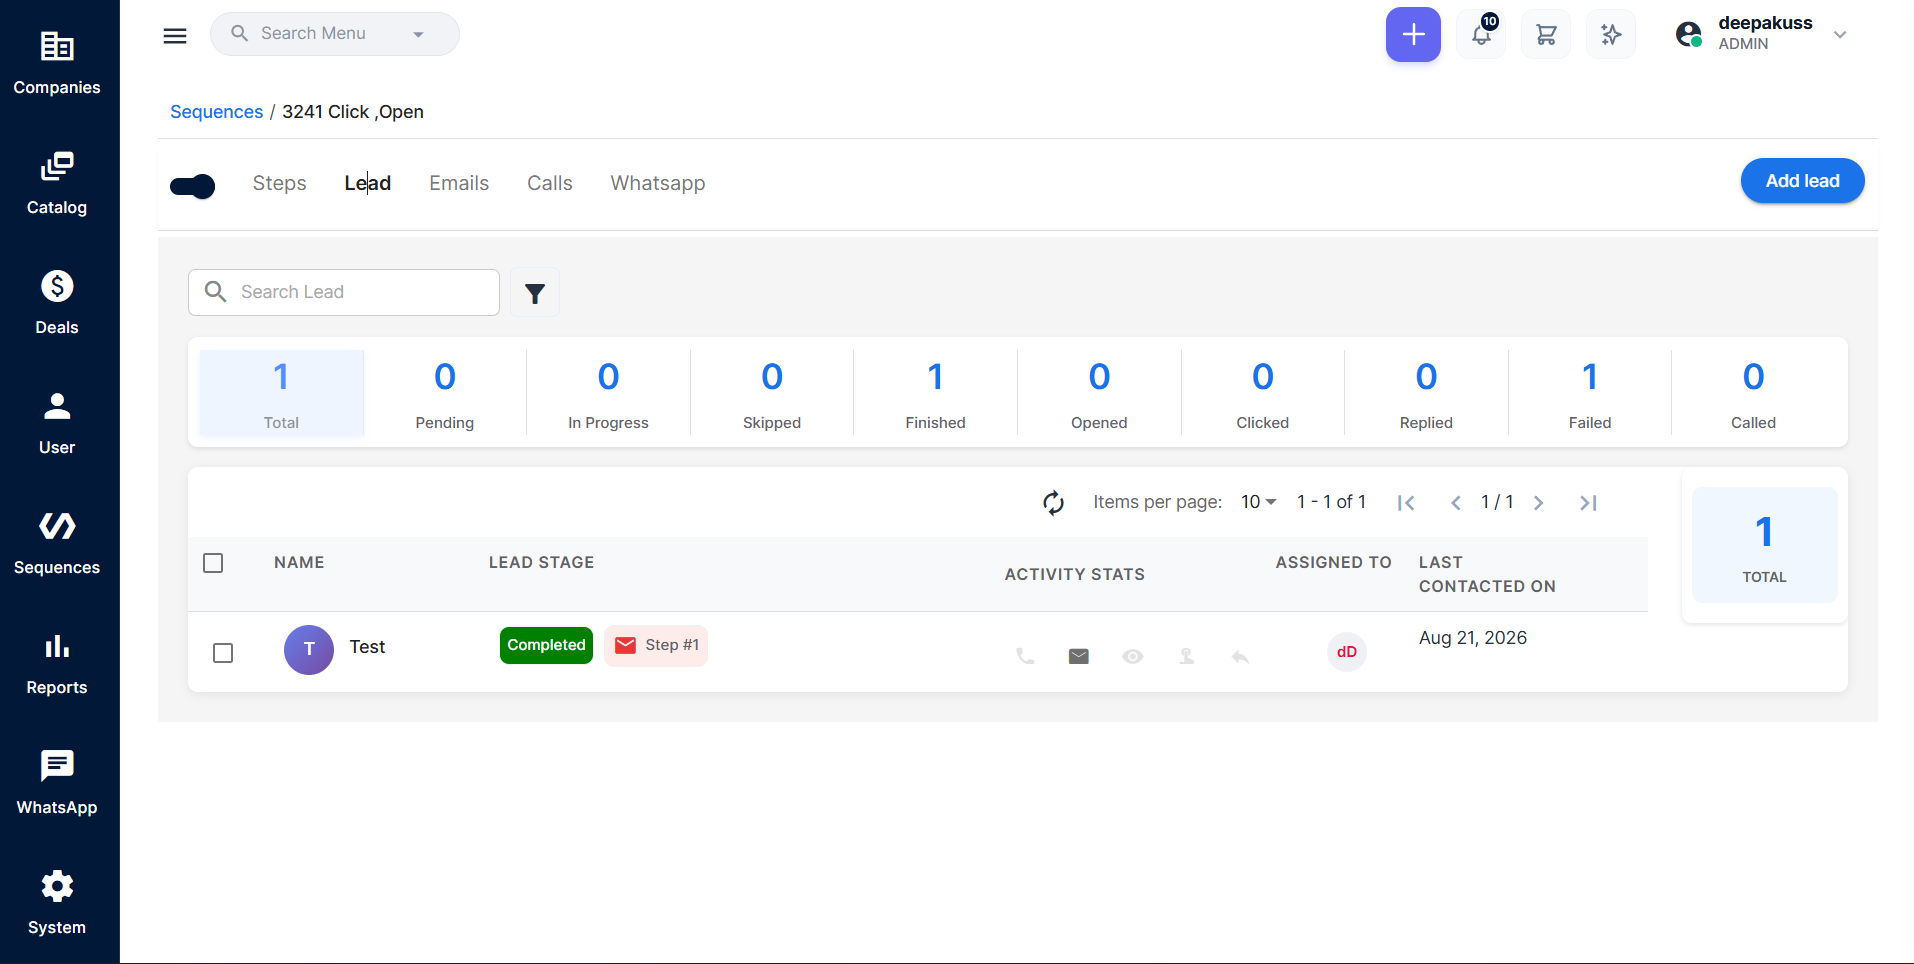1914x964 pixels.
Task: Switch to the Calls tab
Action: [550, 183]
